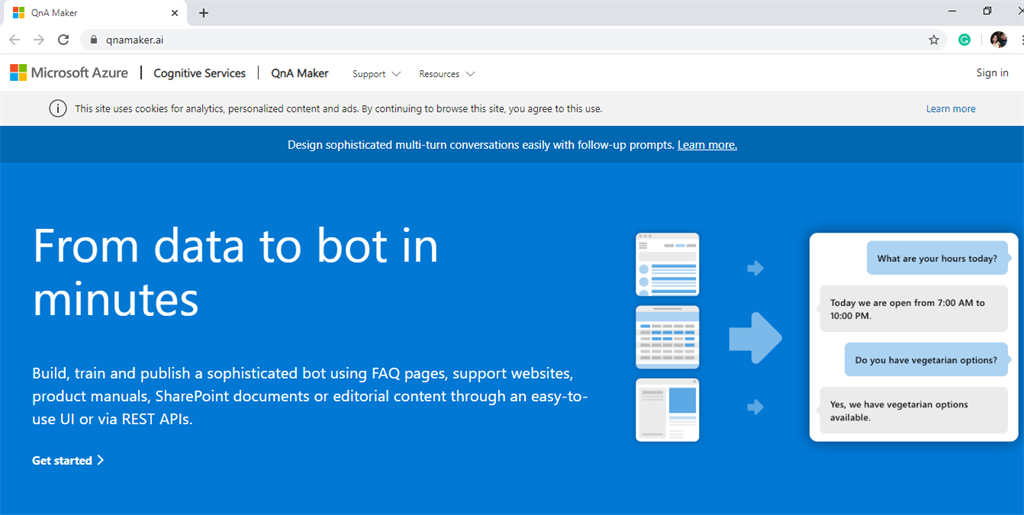The image size is (1024, 515).
Task: Open cookie notice Learn more link
Action: tap(950, 109)
